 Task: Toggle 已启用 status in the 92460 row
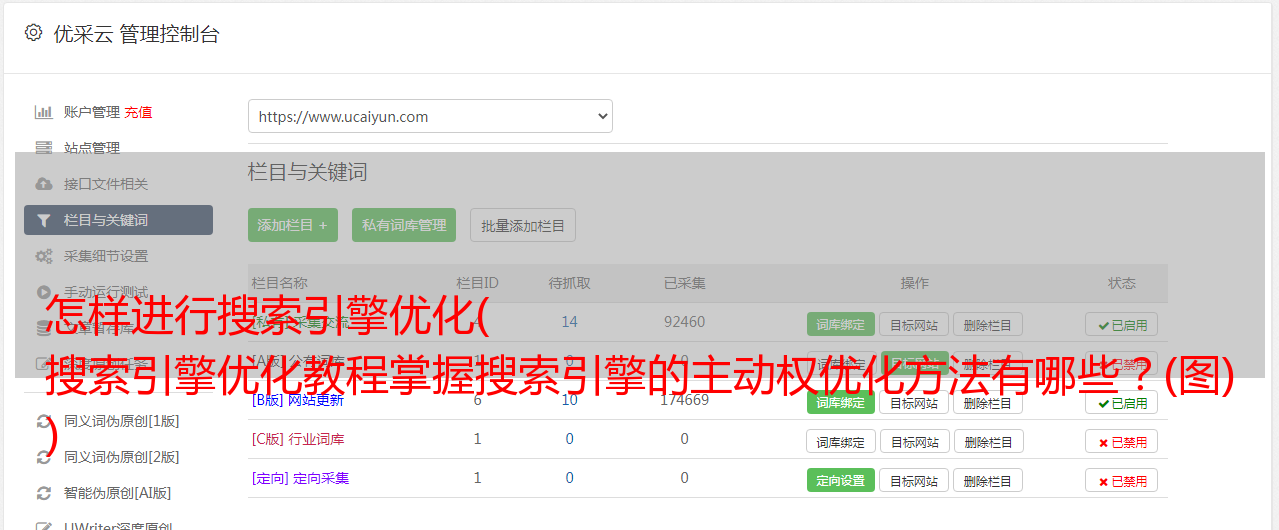point(1122,325)
